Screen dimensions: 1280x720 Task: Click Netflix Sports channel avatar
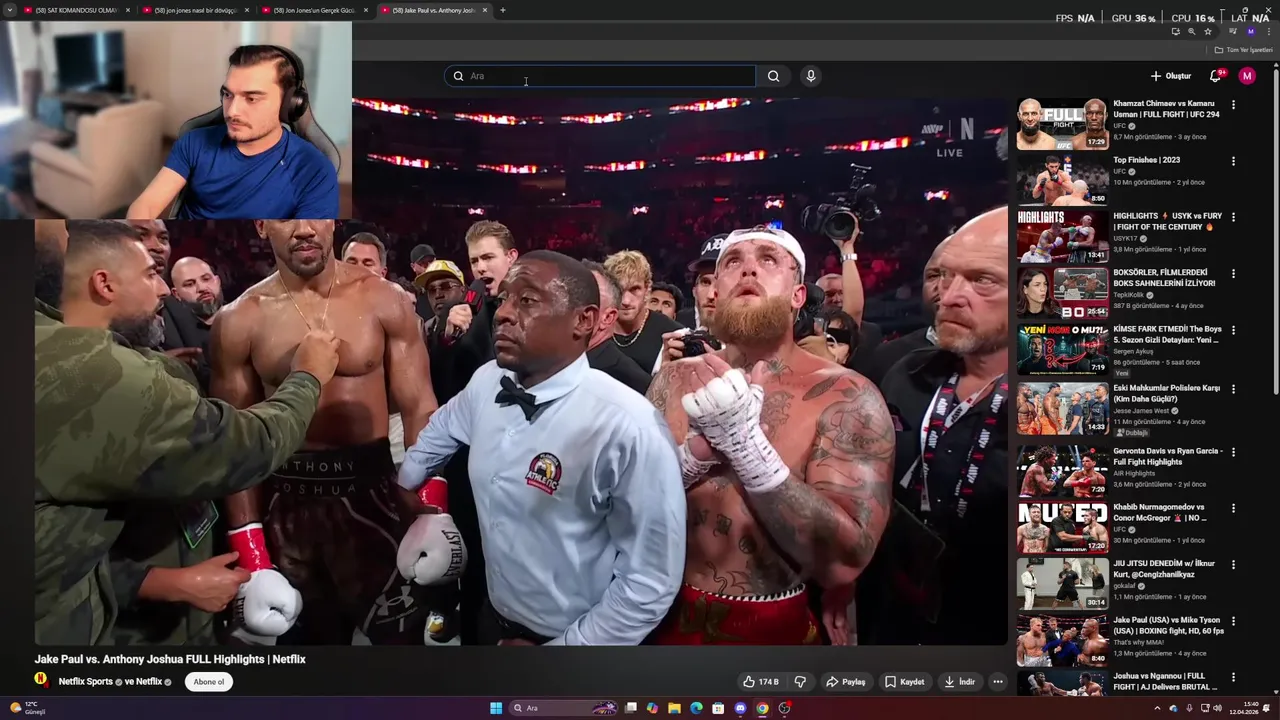coord(41,680)
